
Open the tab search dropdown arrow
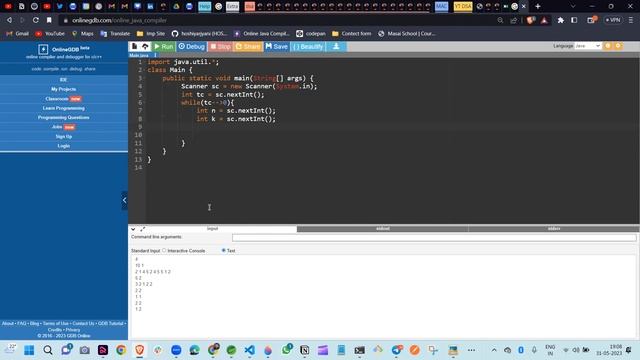click(x=573, y=6)
